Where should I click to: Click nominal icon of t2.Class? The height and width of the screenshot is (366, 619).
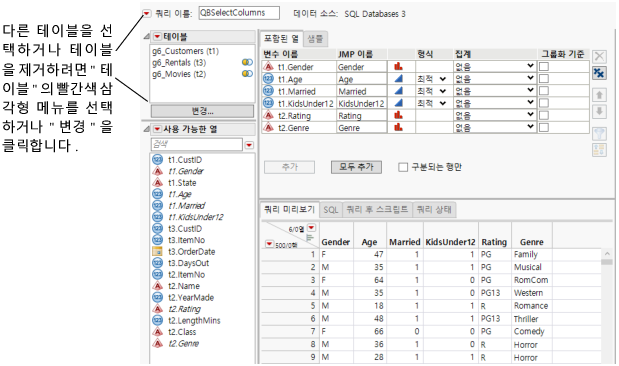158,332
